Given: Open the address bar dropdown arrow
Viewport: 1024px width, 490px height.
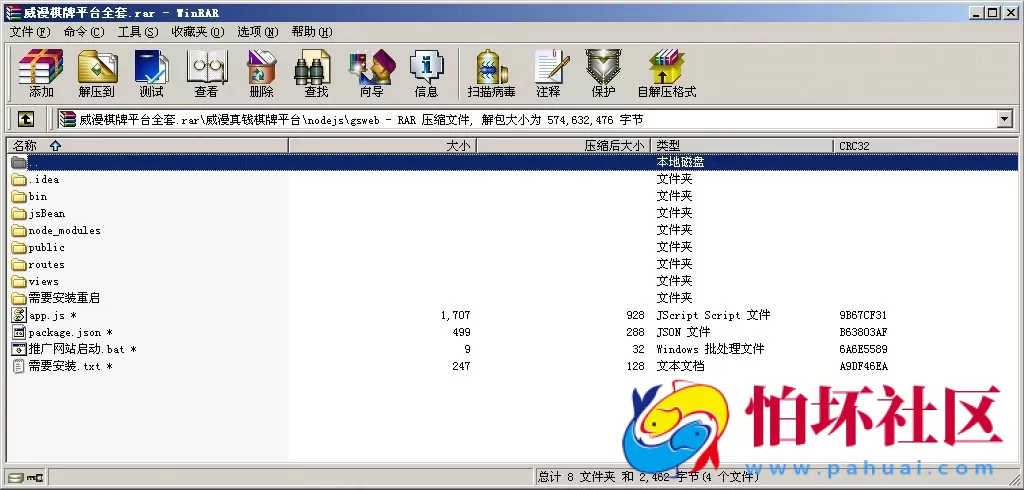Looking at the screenshot, I should pyautogui.click(x=1004, y=119).
